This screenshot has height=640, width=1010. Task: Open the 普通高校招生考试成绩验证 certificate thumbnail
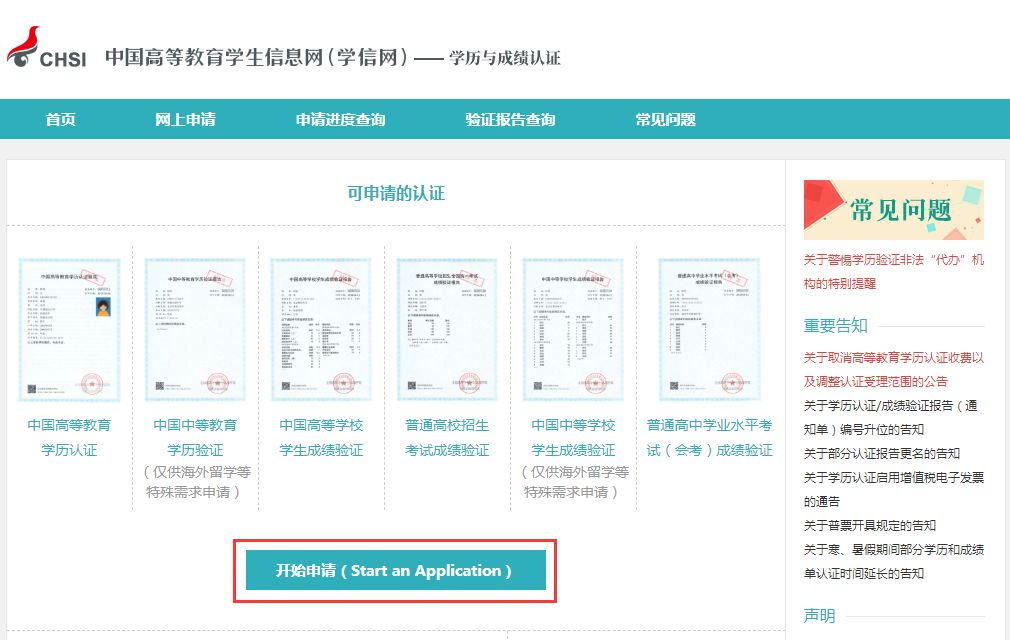pyautogui.click(x=448, y=327)
